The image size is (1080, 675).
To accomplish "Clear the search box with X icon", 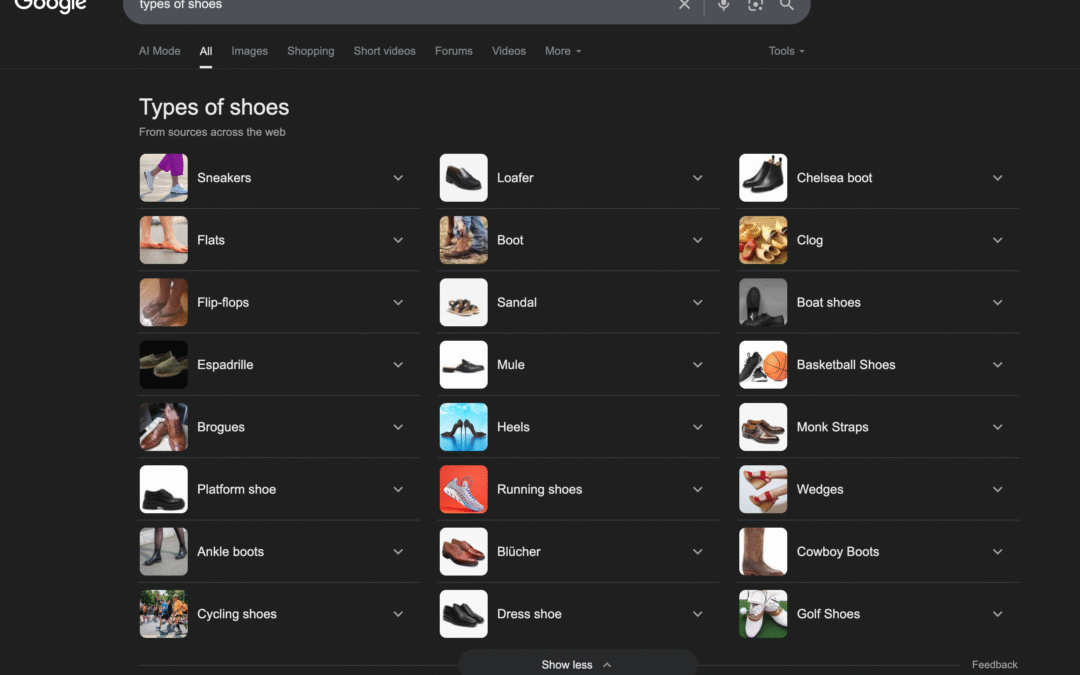I will (x=684, y=5).
